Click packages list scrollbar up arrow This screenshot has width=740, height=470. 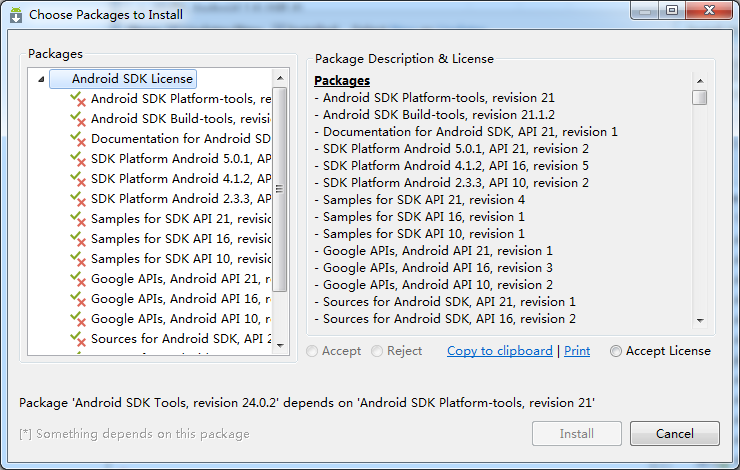[280, 78]
